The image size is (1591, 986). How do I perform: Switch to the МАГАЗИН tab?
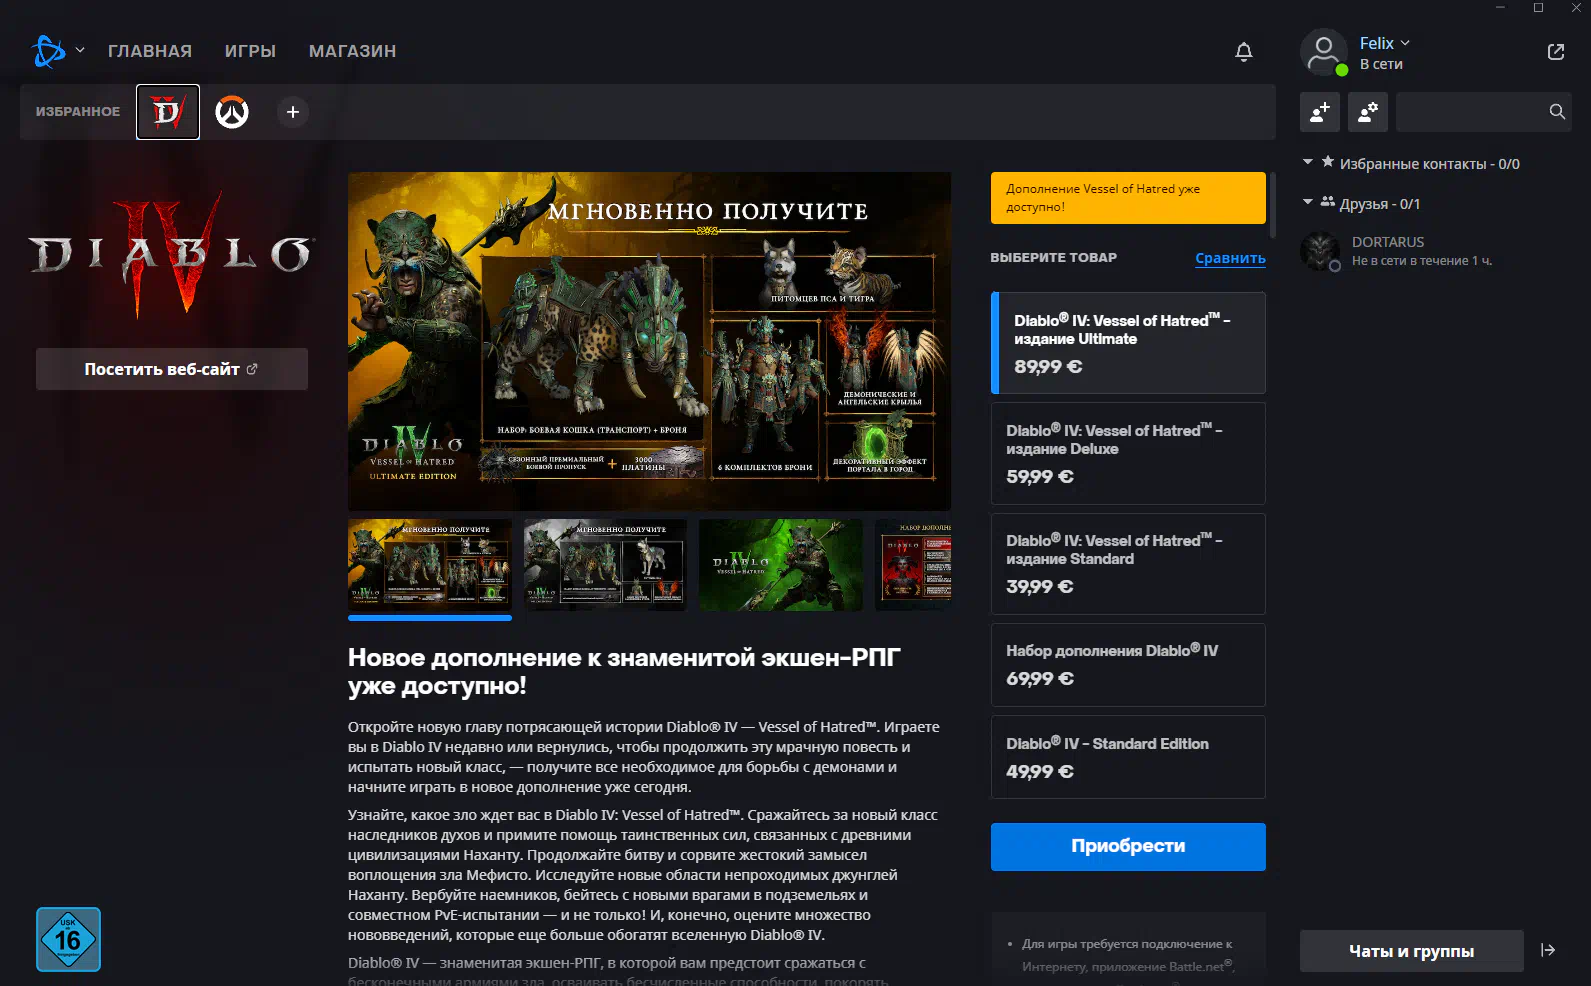(x=352, y=51)
